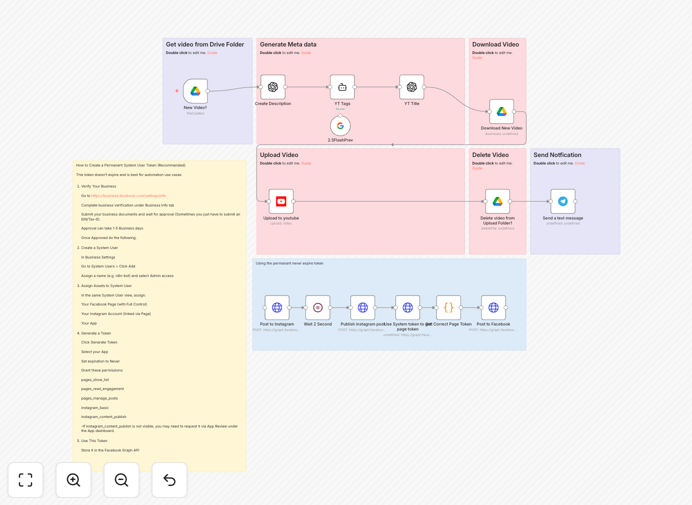
Task: Open Guide link in Generate Meta data note
Action: [x=306, y=53]
